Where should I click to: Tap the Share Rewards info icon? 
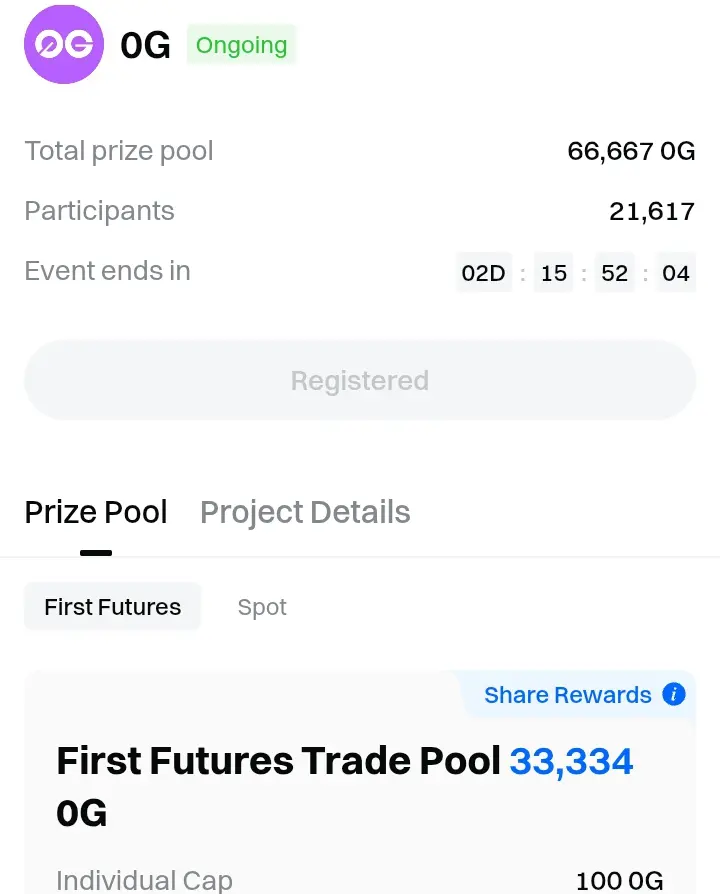click(674, 694)
